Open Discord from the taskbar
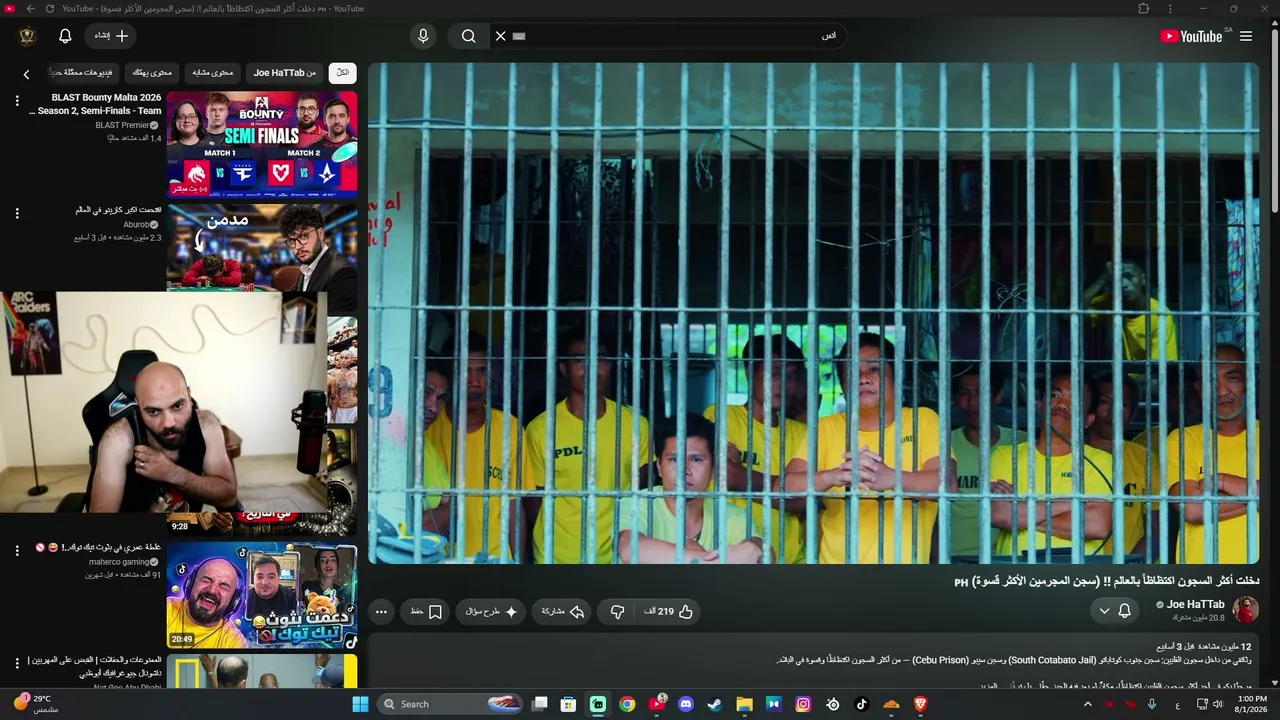This screenshot has height=720, width=1280. tap(686, 704)
